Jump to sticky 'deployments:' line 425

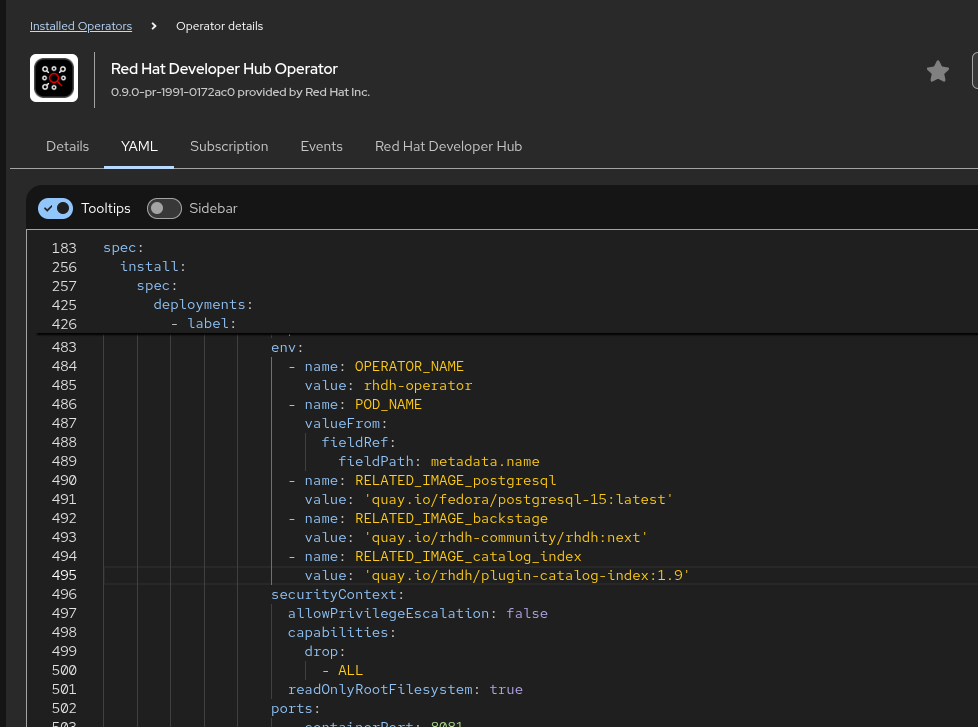tap(202, 305)
